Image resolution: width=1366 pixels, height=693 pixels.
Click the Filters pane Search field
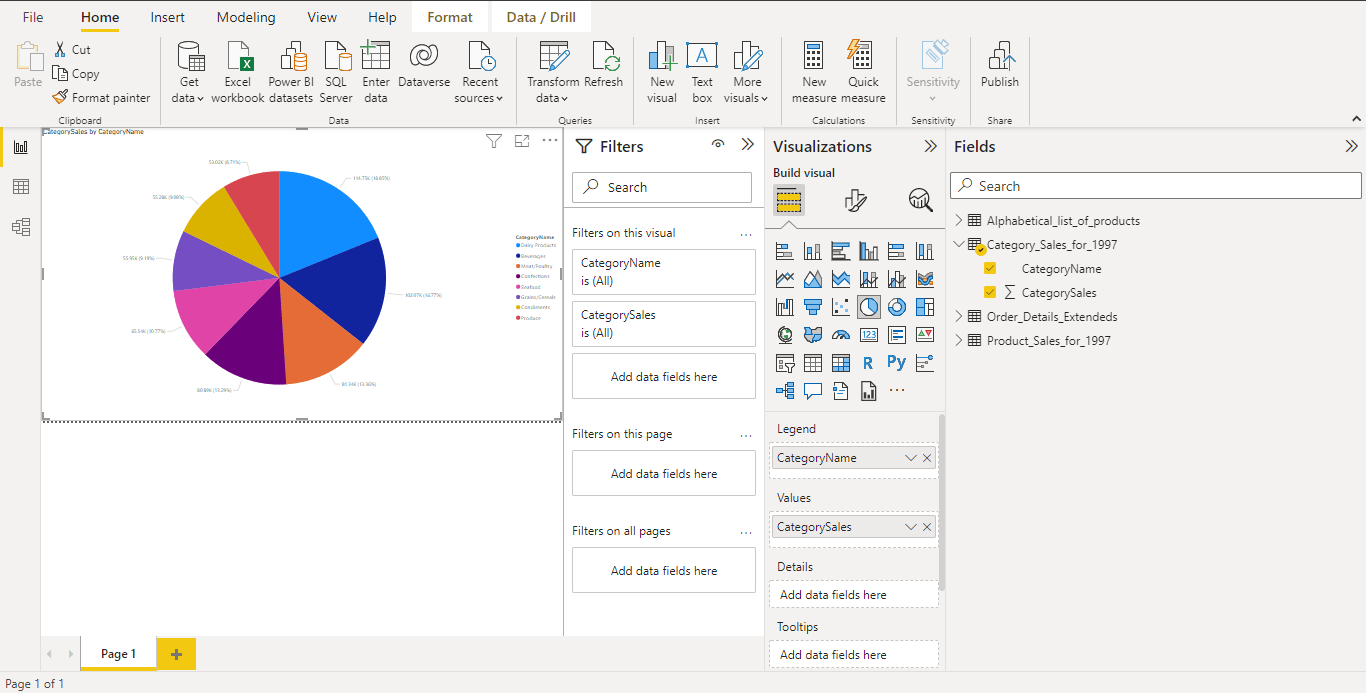662,187
